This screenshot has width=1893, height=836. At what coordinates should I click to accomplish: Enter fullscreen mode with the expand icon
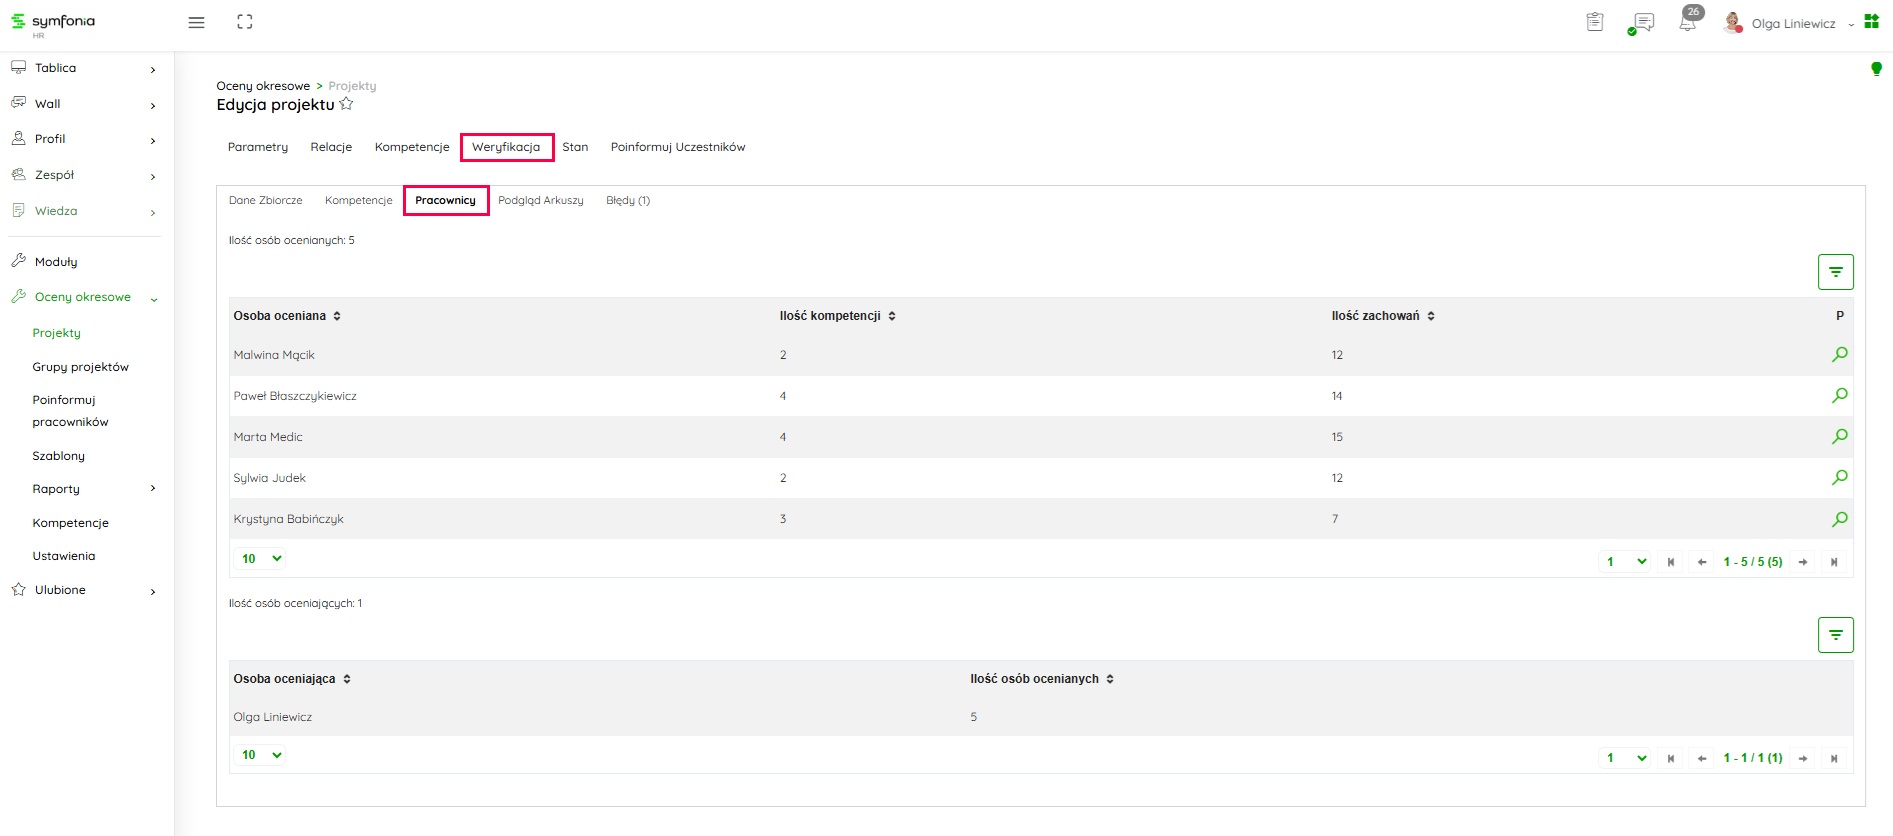245,22
